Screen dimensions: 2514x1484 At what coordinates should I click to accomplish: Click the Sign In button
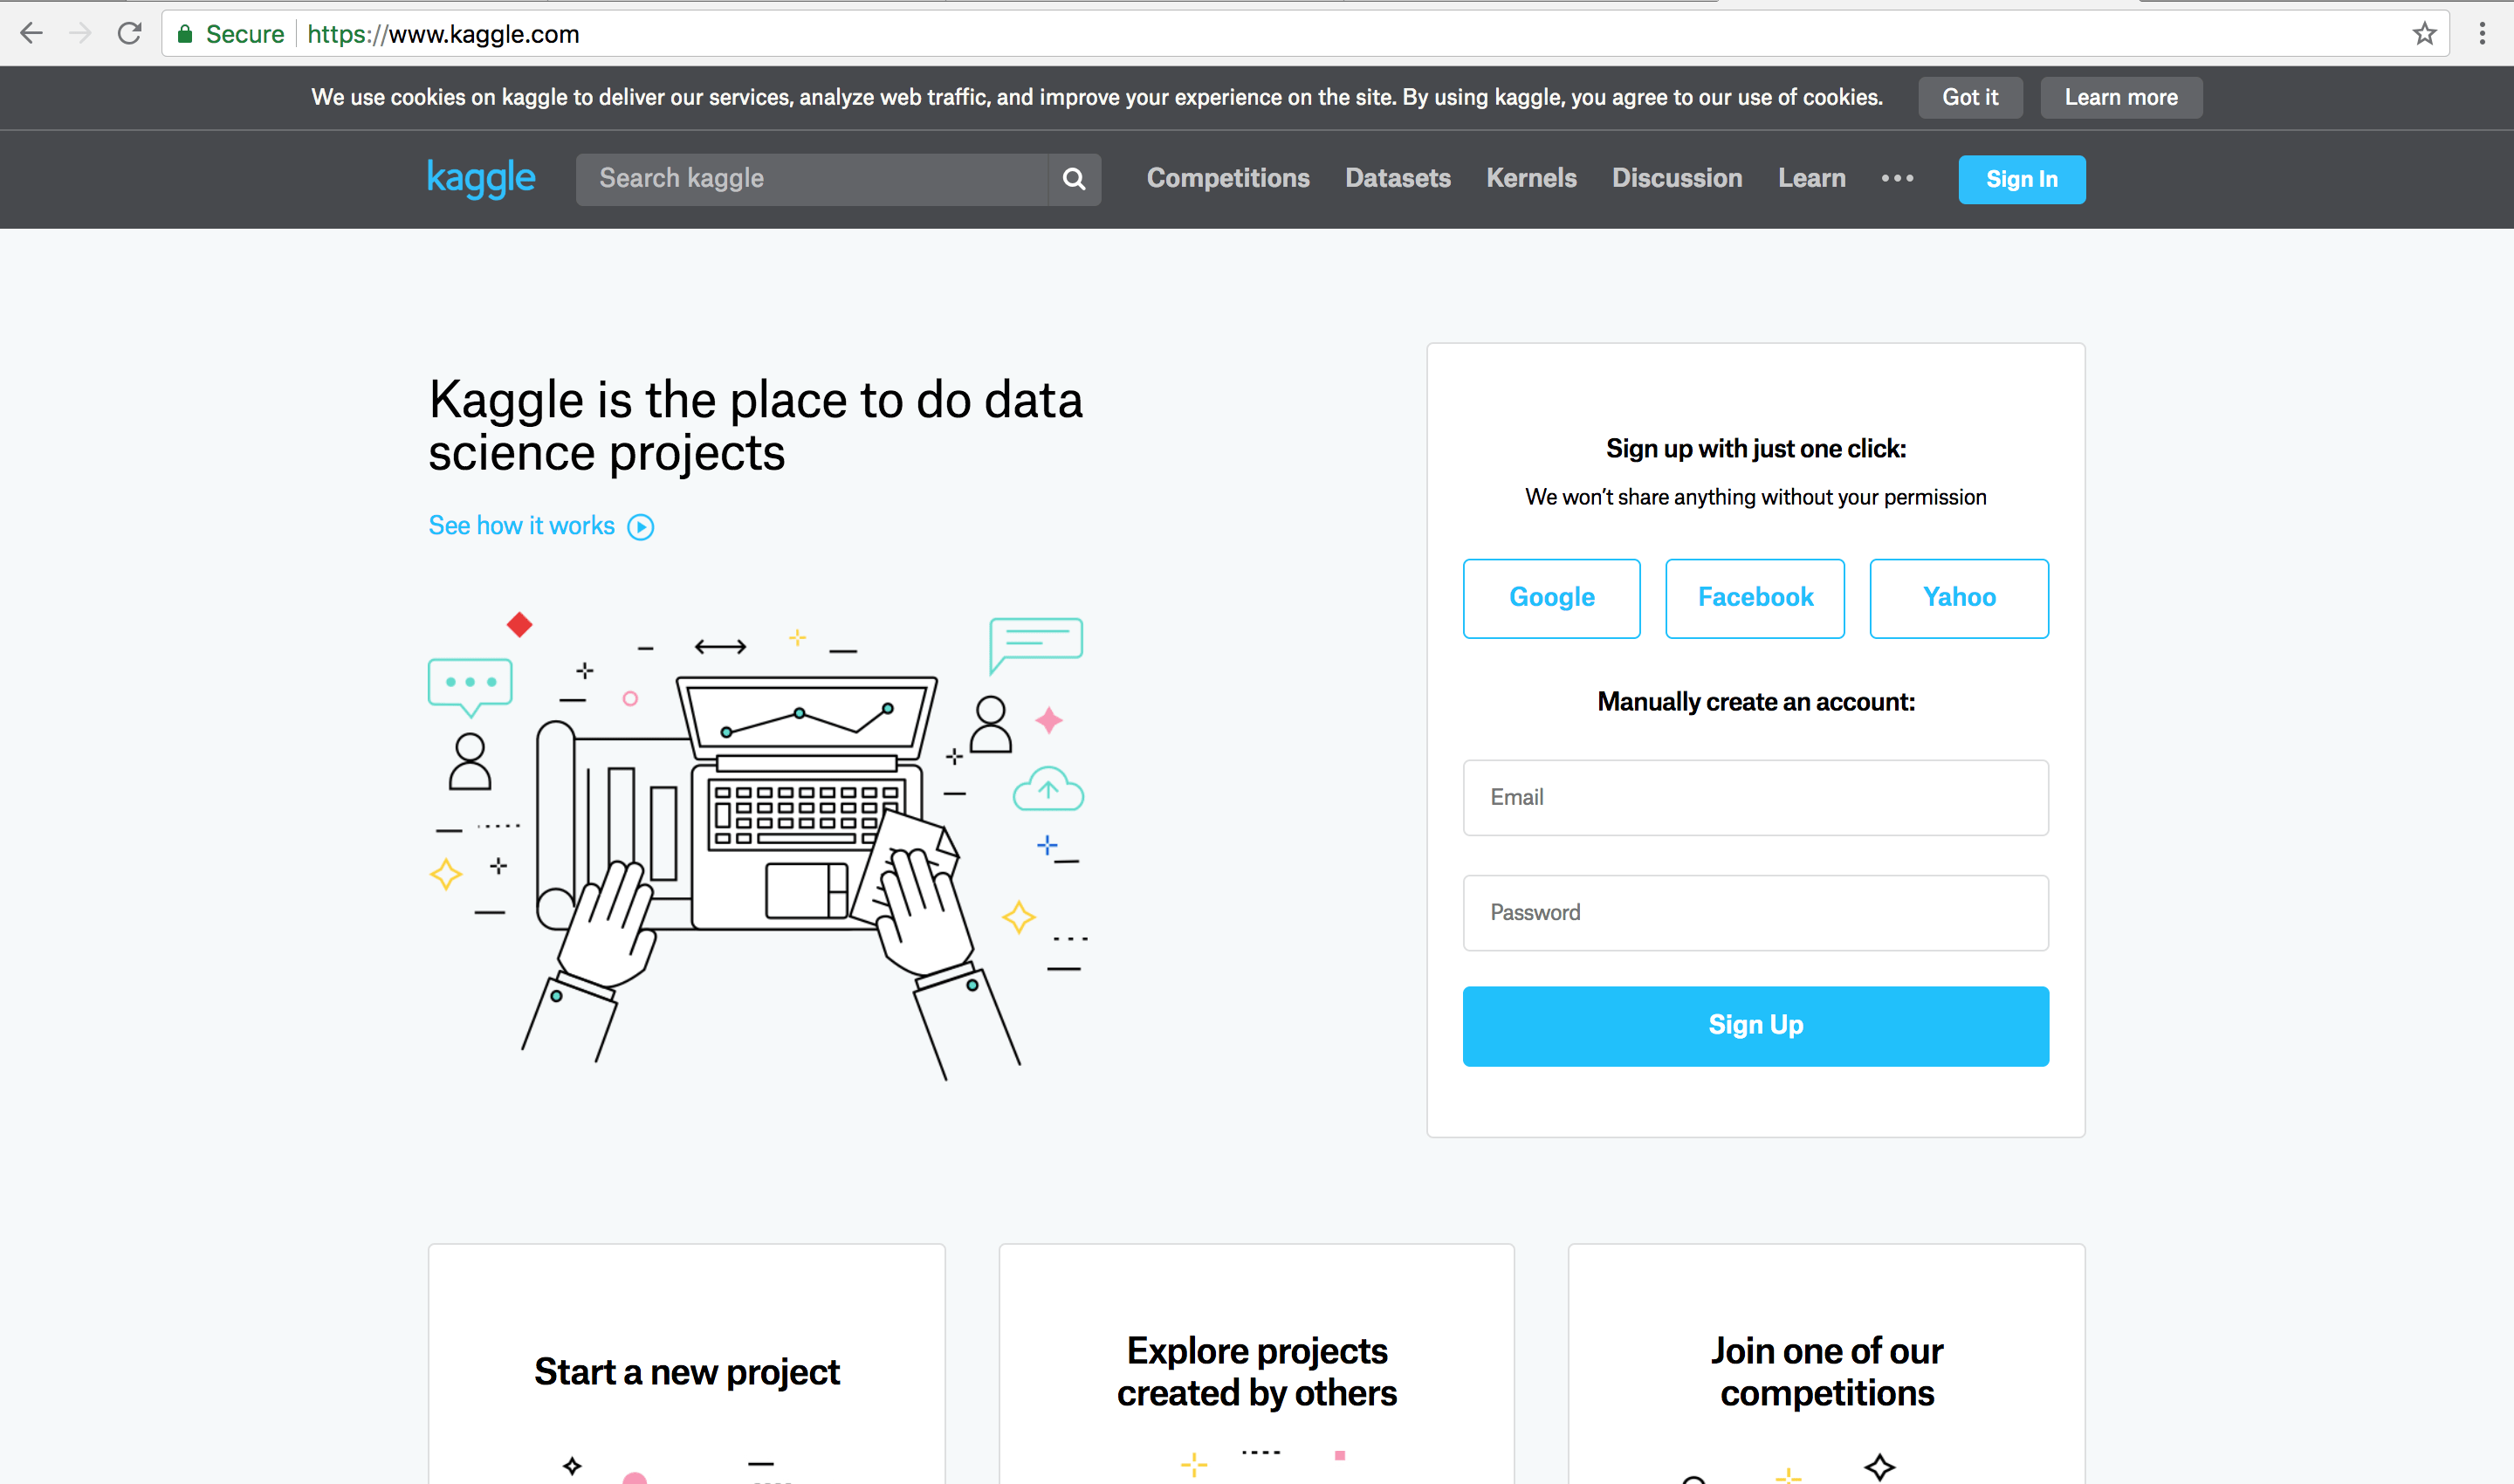[2021, 179]
